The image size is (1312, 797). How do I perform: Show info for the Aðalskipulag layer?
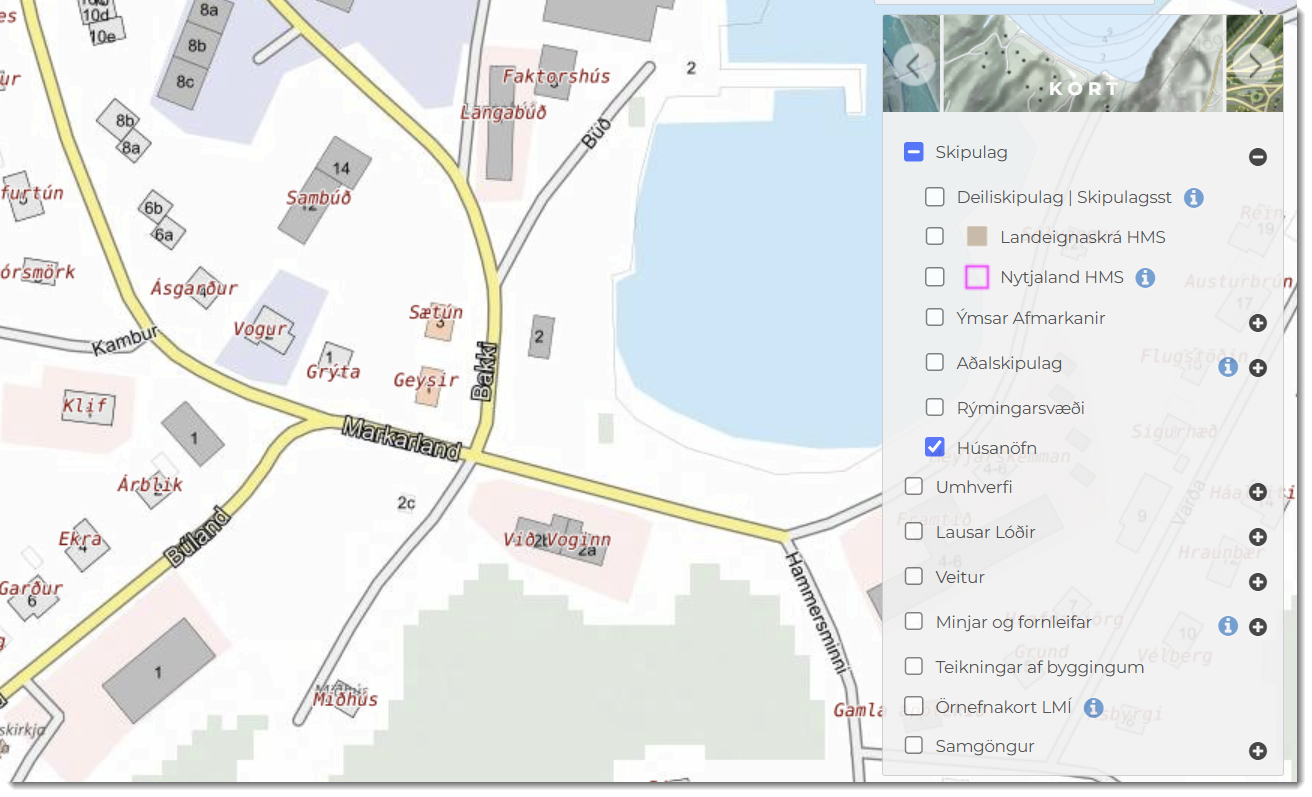[1228, 367]
